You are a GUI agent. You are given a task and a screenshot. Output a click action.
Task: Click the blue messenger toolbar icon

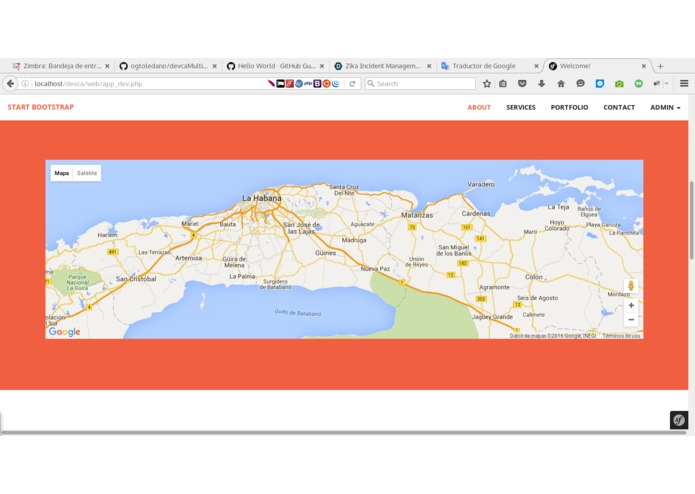[x=600, y=83]
